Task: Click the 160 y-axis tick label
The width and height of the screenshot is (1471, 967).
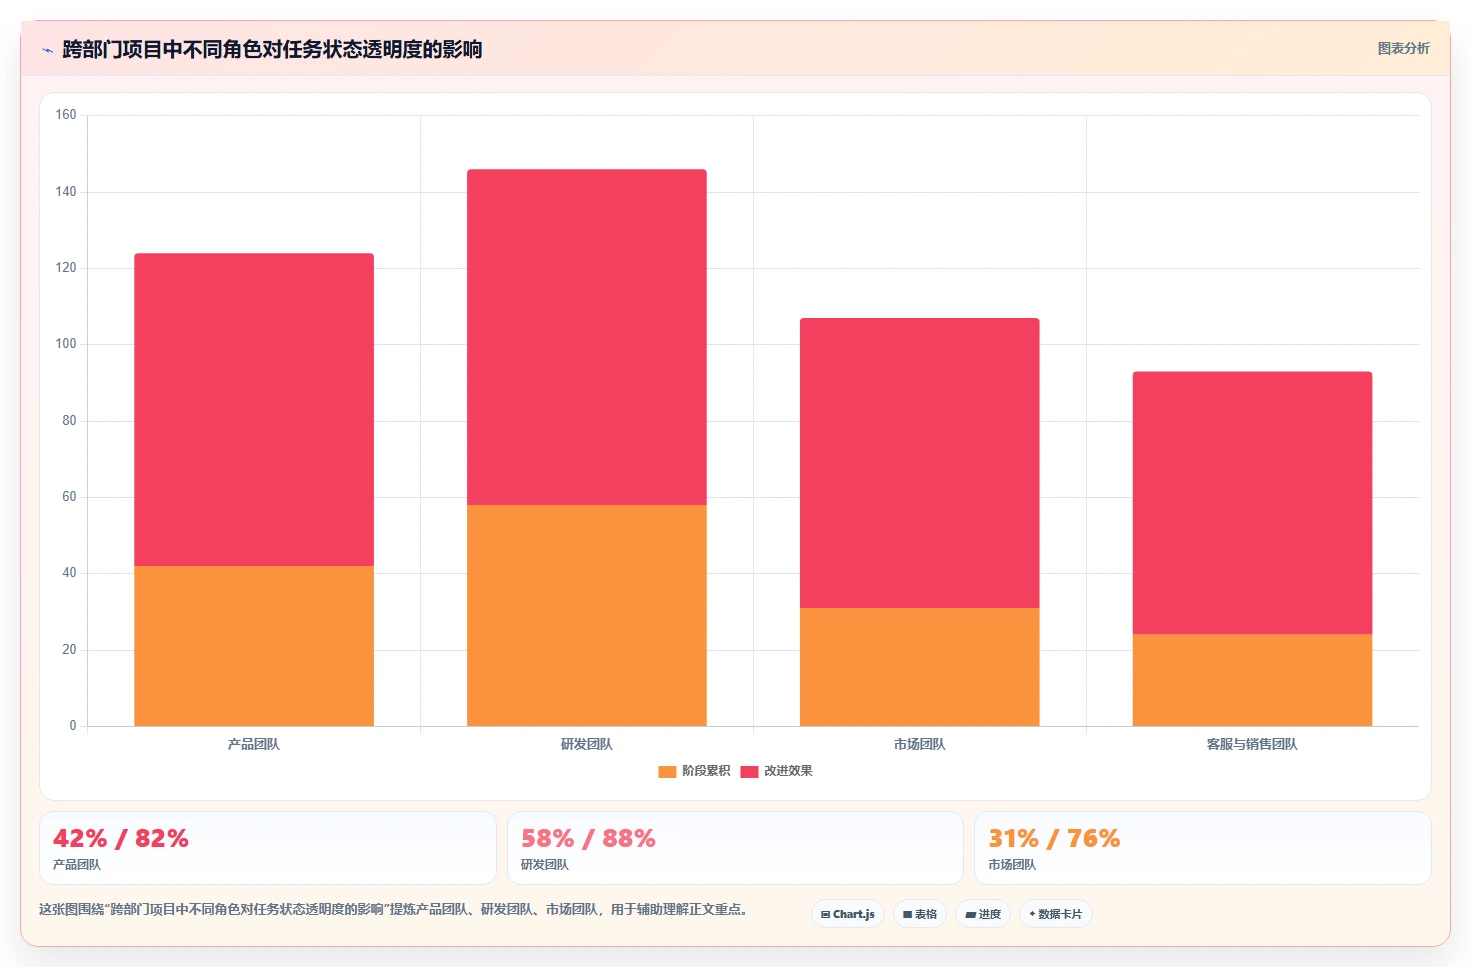Action: [x=66, y=115]
